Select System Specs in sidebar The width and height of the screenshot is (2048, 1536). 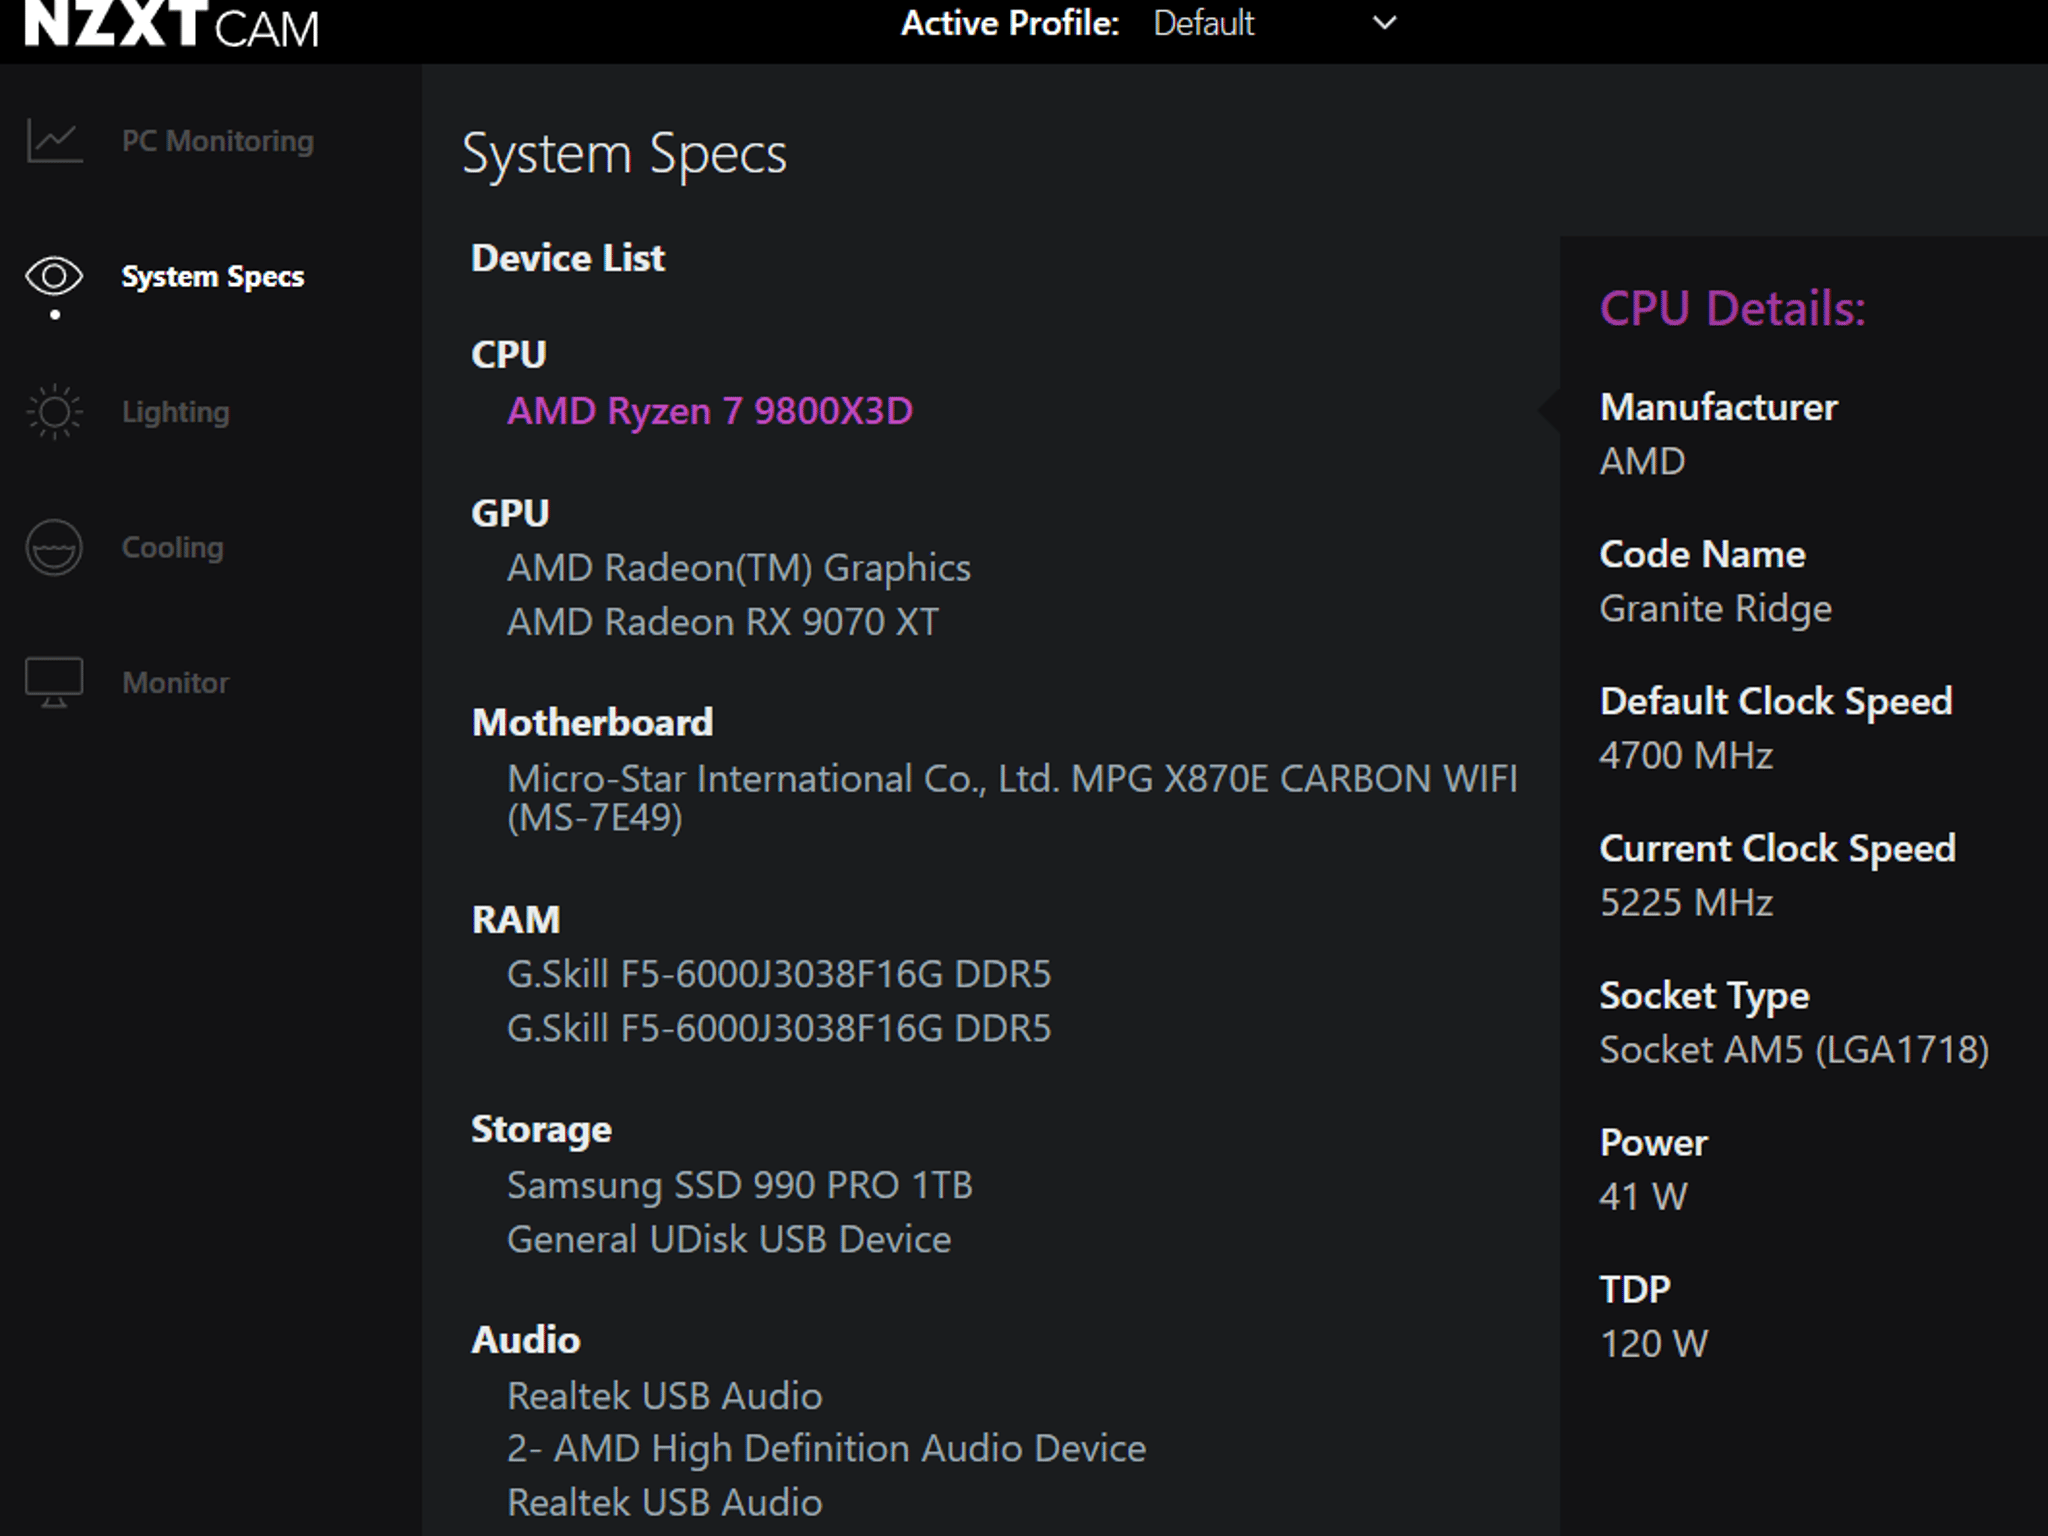[212, 276]
